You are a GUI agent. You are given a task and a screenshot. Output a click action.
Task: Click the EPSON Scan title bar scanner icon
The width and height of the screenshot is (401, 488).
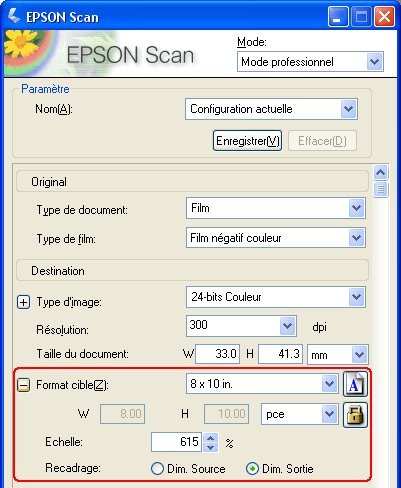pyautogui.click(x=14, y=16)
